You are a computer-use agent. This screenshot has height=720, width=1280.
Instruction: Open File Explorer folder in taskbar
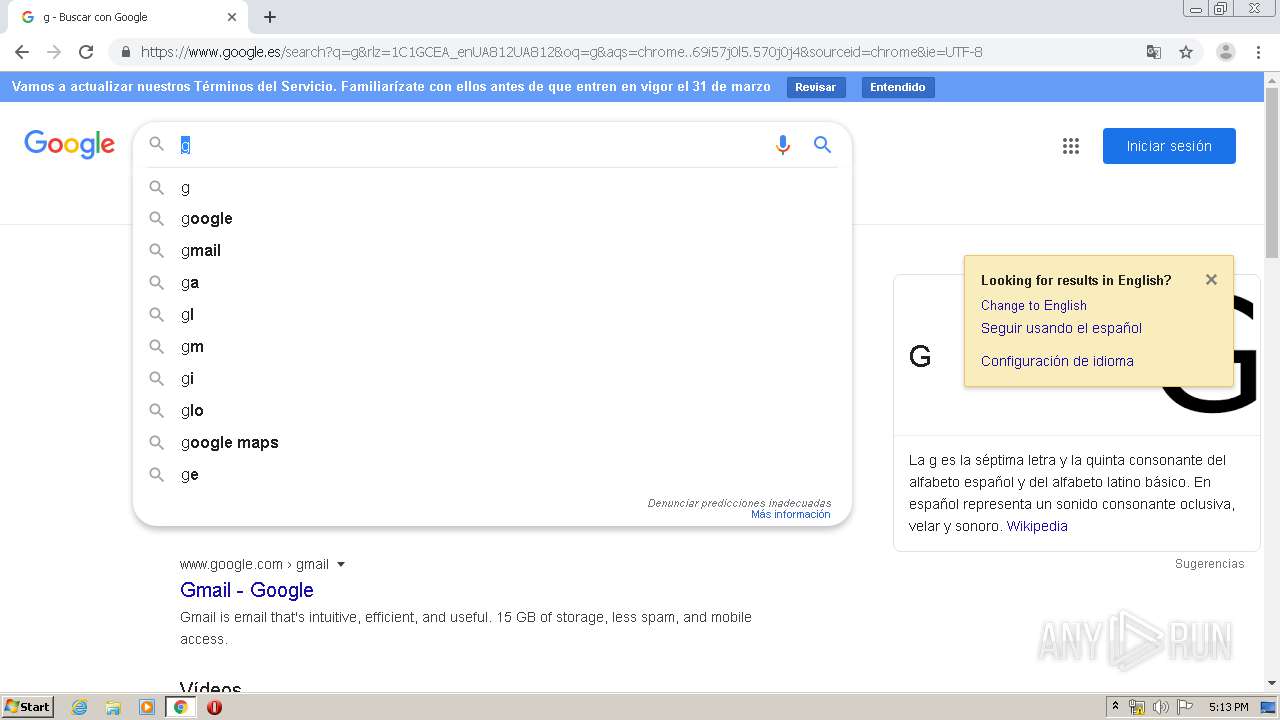point(113,707)
